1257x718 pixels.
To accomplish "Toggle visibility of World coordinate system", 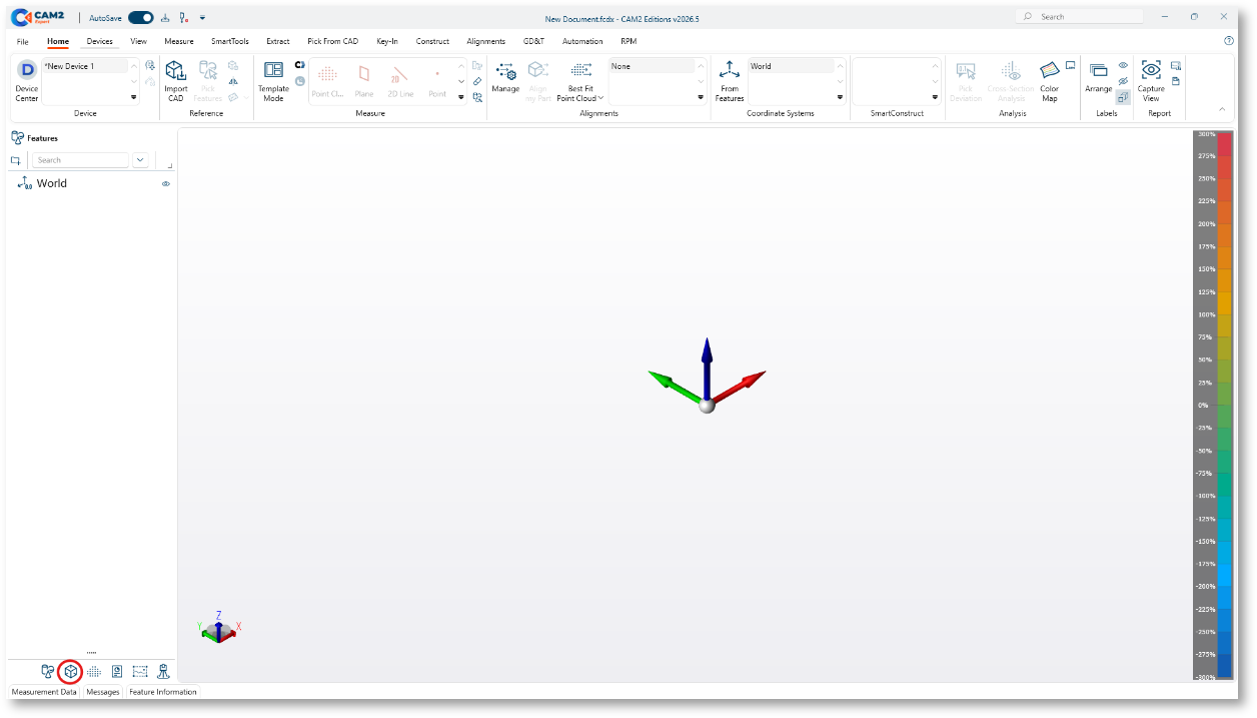I will (166, 184).
